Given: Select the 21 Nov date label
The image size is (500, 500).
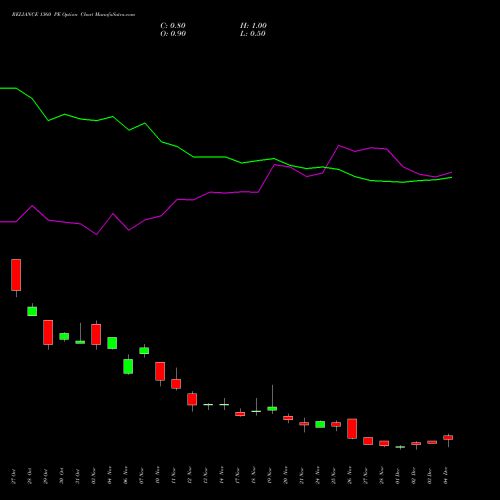Looking at the screenshot, I should pyautogui.click(x=302, y=476).
